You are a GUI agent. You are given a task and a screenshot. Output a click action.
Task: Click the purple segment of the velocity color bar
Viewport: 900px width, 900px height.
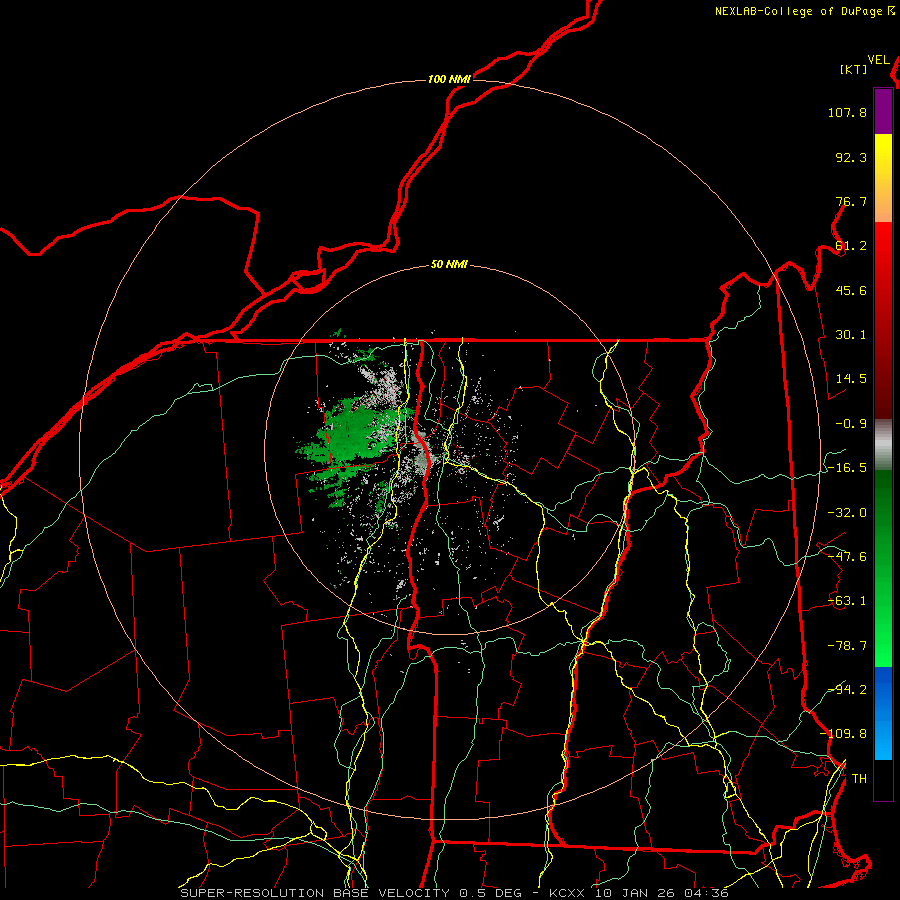pyautogui.click(x=883, y=111)
